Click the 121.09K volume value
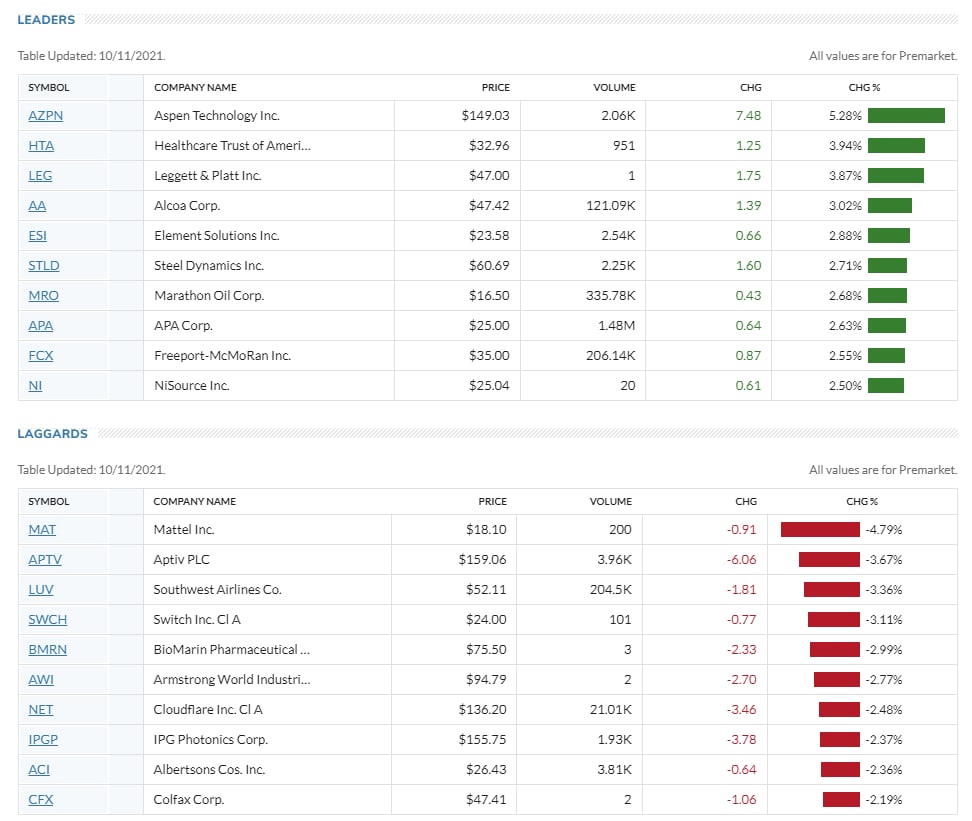The width and height of the screenshot is (972, 821). pos(611,205)
